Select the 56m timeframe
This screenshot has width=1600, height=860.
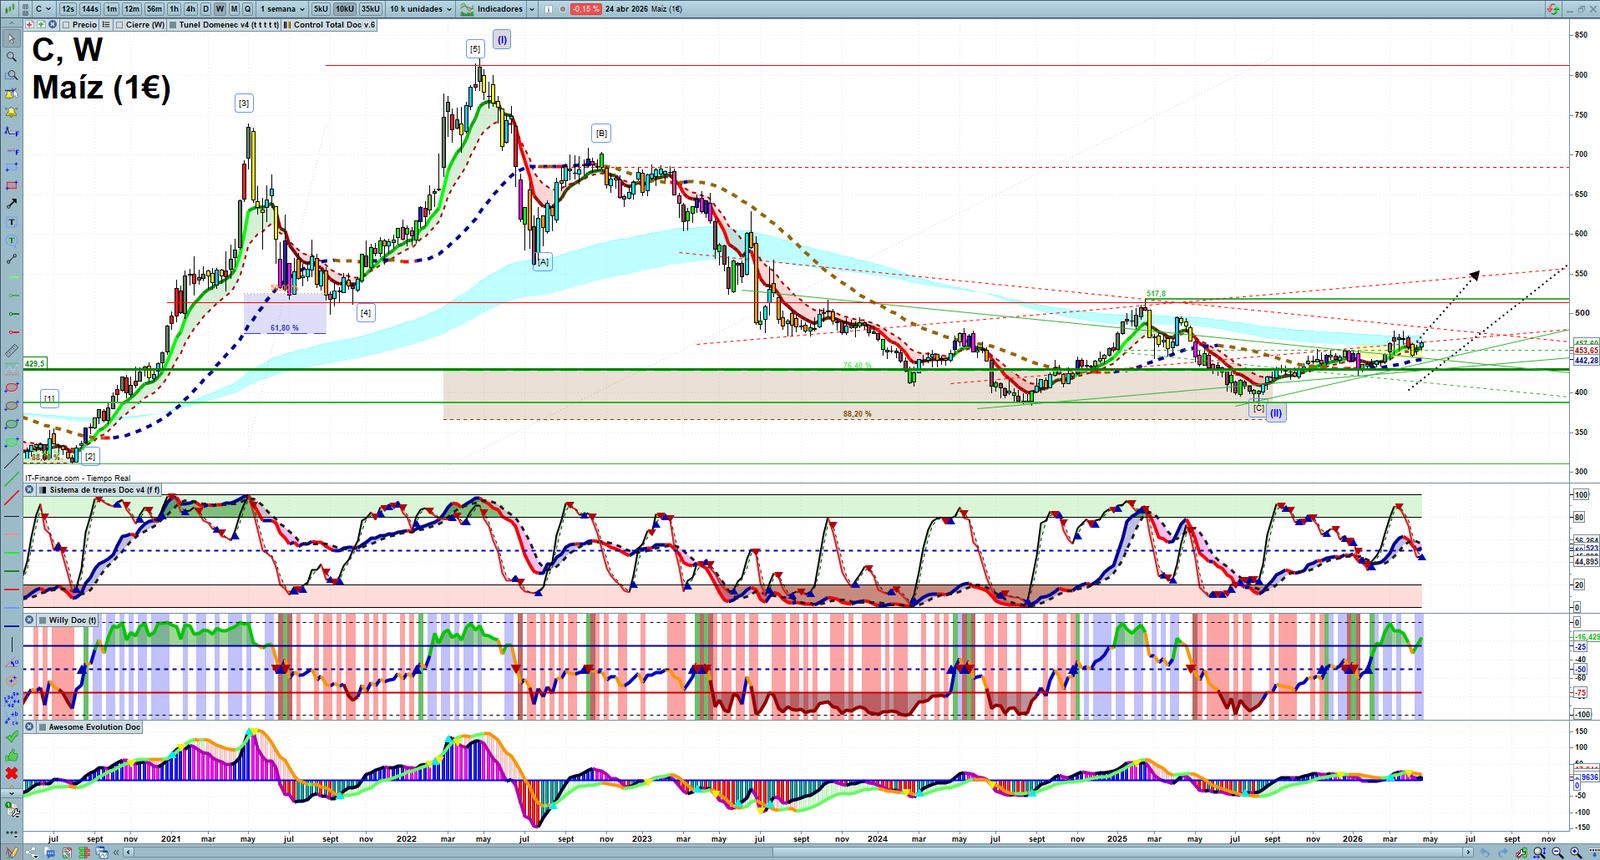[154, 9]
